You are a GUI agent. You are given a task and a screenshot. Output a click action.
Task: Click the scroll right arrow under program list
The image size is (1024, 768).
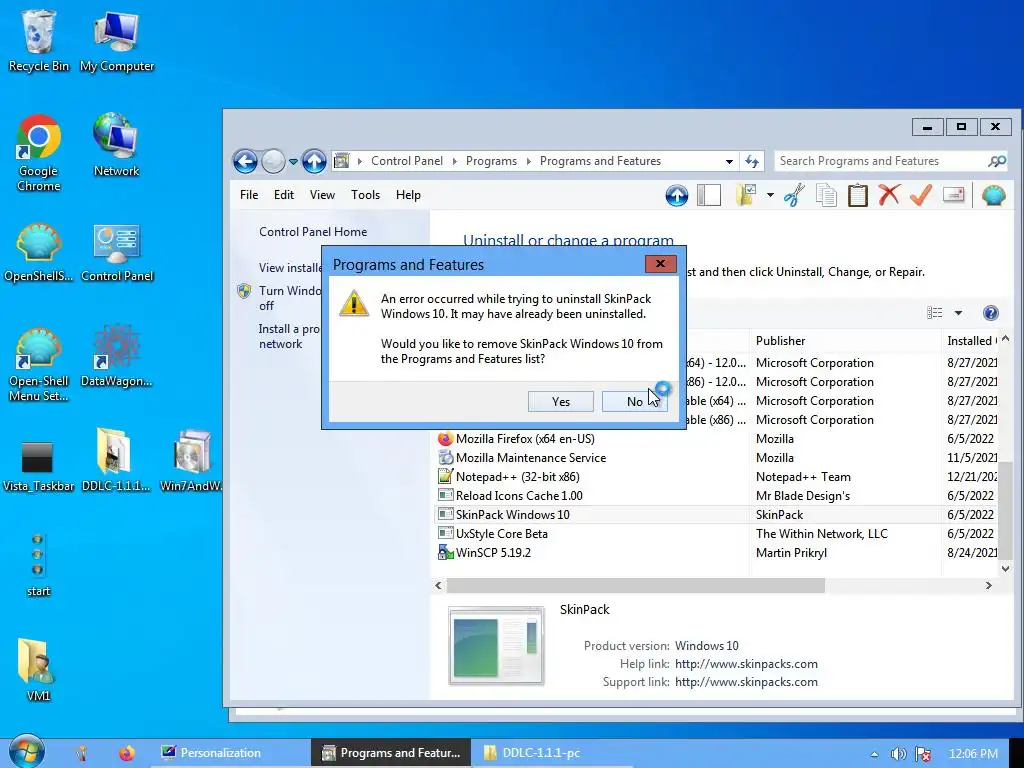click(x=989, y=586)
